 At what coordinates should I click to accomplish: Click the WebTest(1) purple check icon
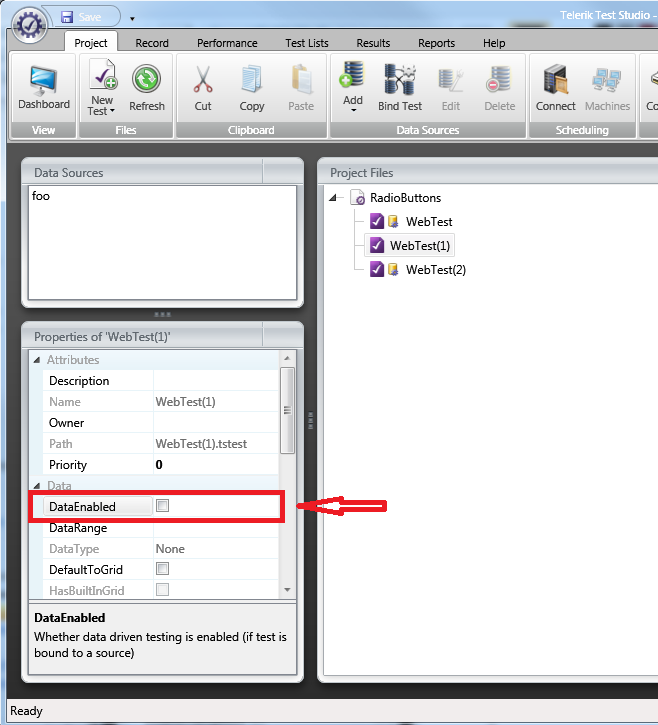click(x=377, y=245)
